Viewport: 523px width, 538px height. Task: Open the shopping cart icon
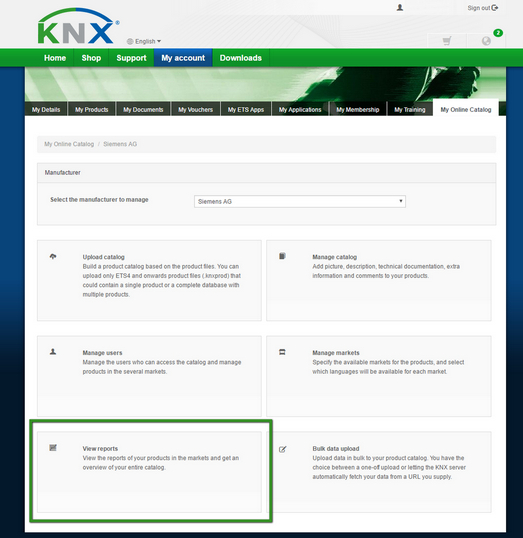446,41
